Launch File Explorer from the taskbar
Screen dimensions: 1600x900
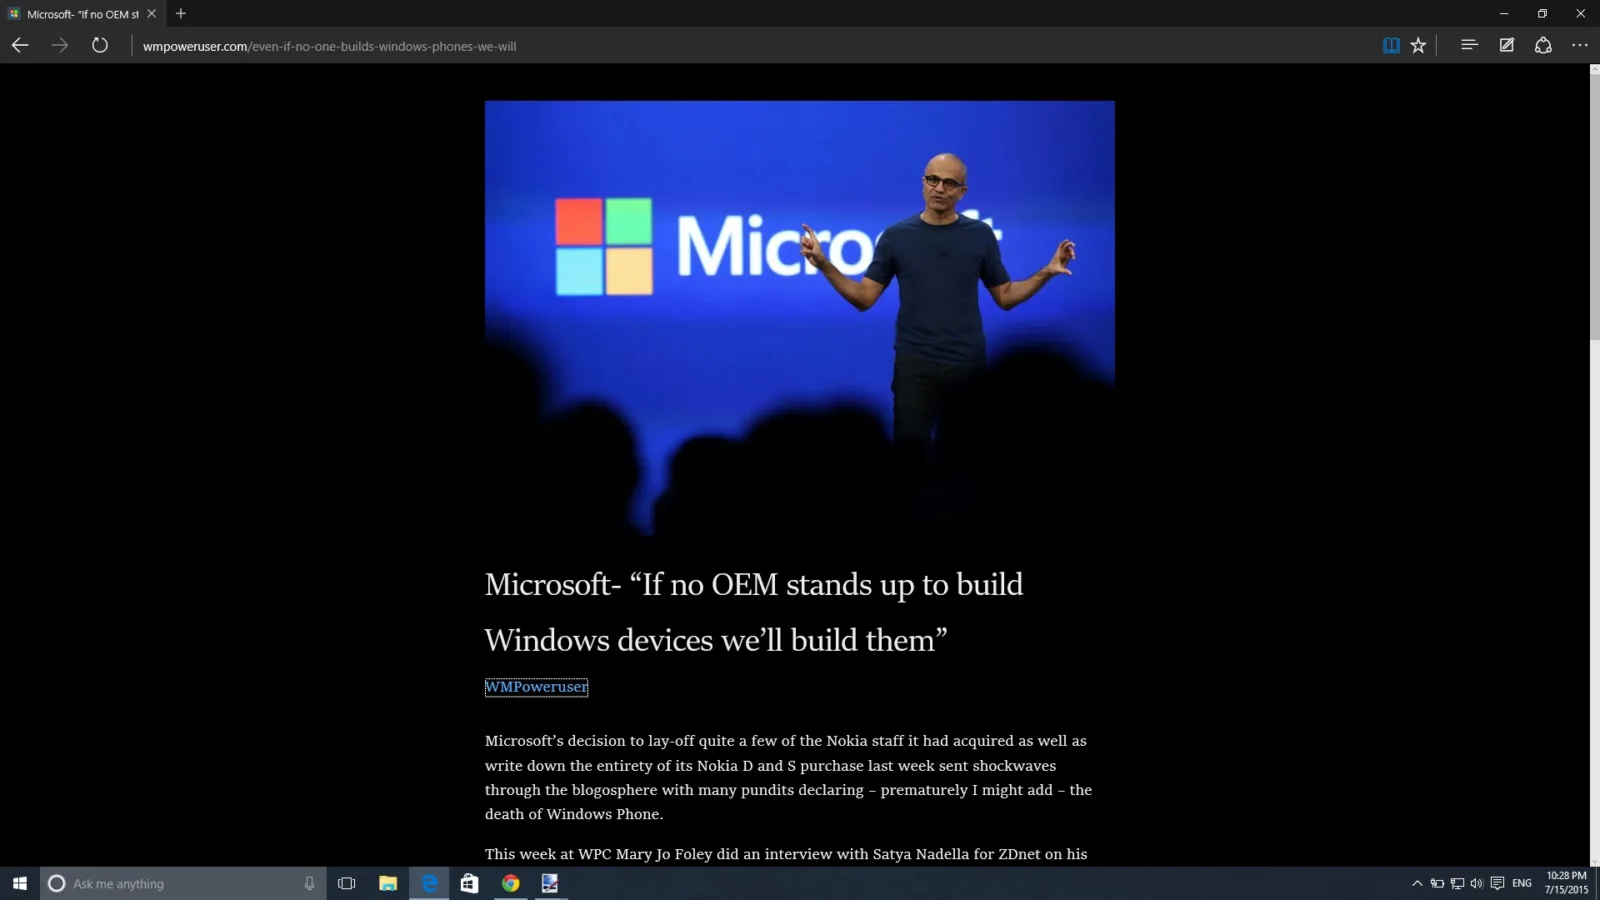[x=388, y=883]
